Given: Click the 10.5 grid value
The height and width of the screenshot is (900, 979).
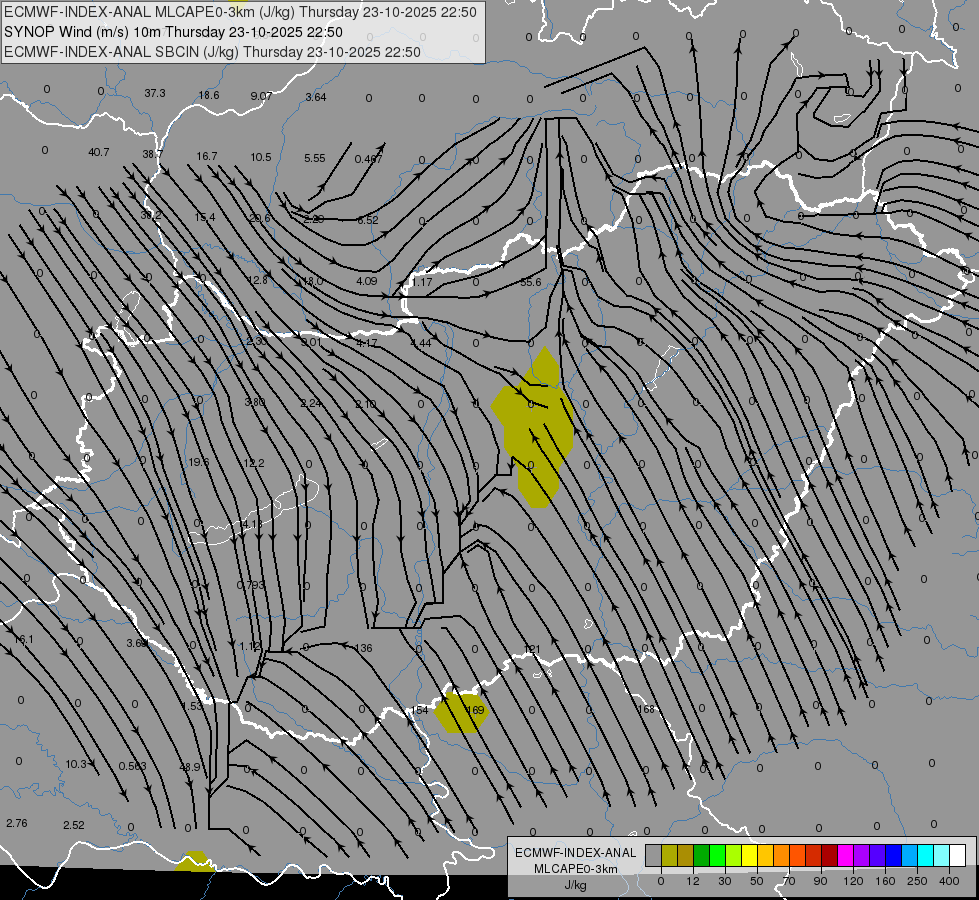Looking at the screenshot, I should [261, 157].
